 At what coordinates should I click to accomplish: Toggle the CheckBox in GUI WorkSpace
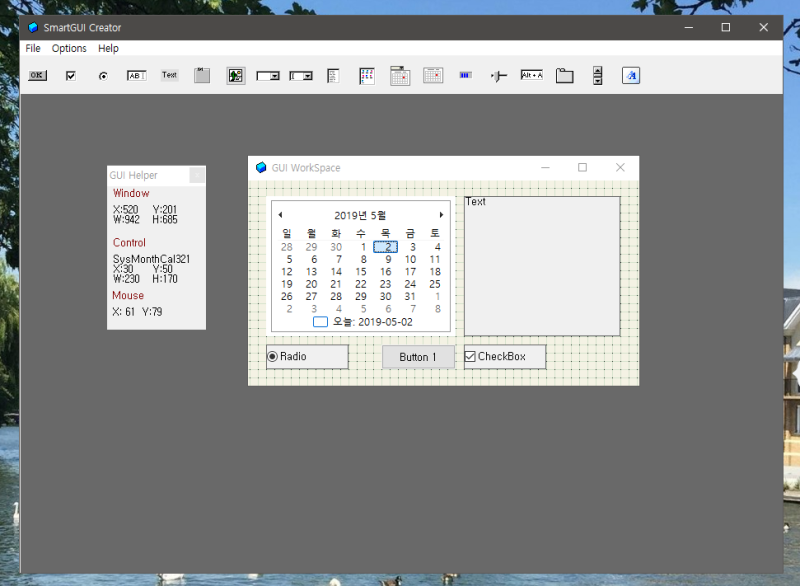pos(505,356)
